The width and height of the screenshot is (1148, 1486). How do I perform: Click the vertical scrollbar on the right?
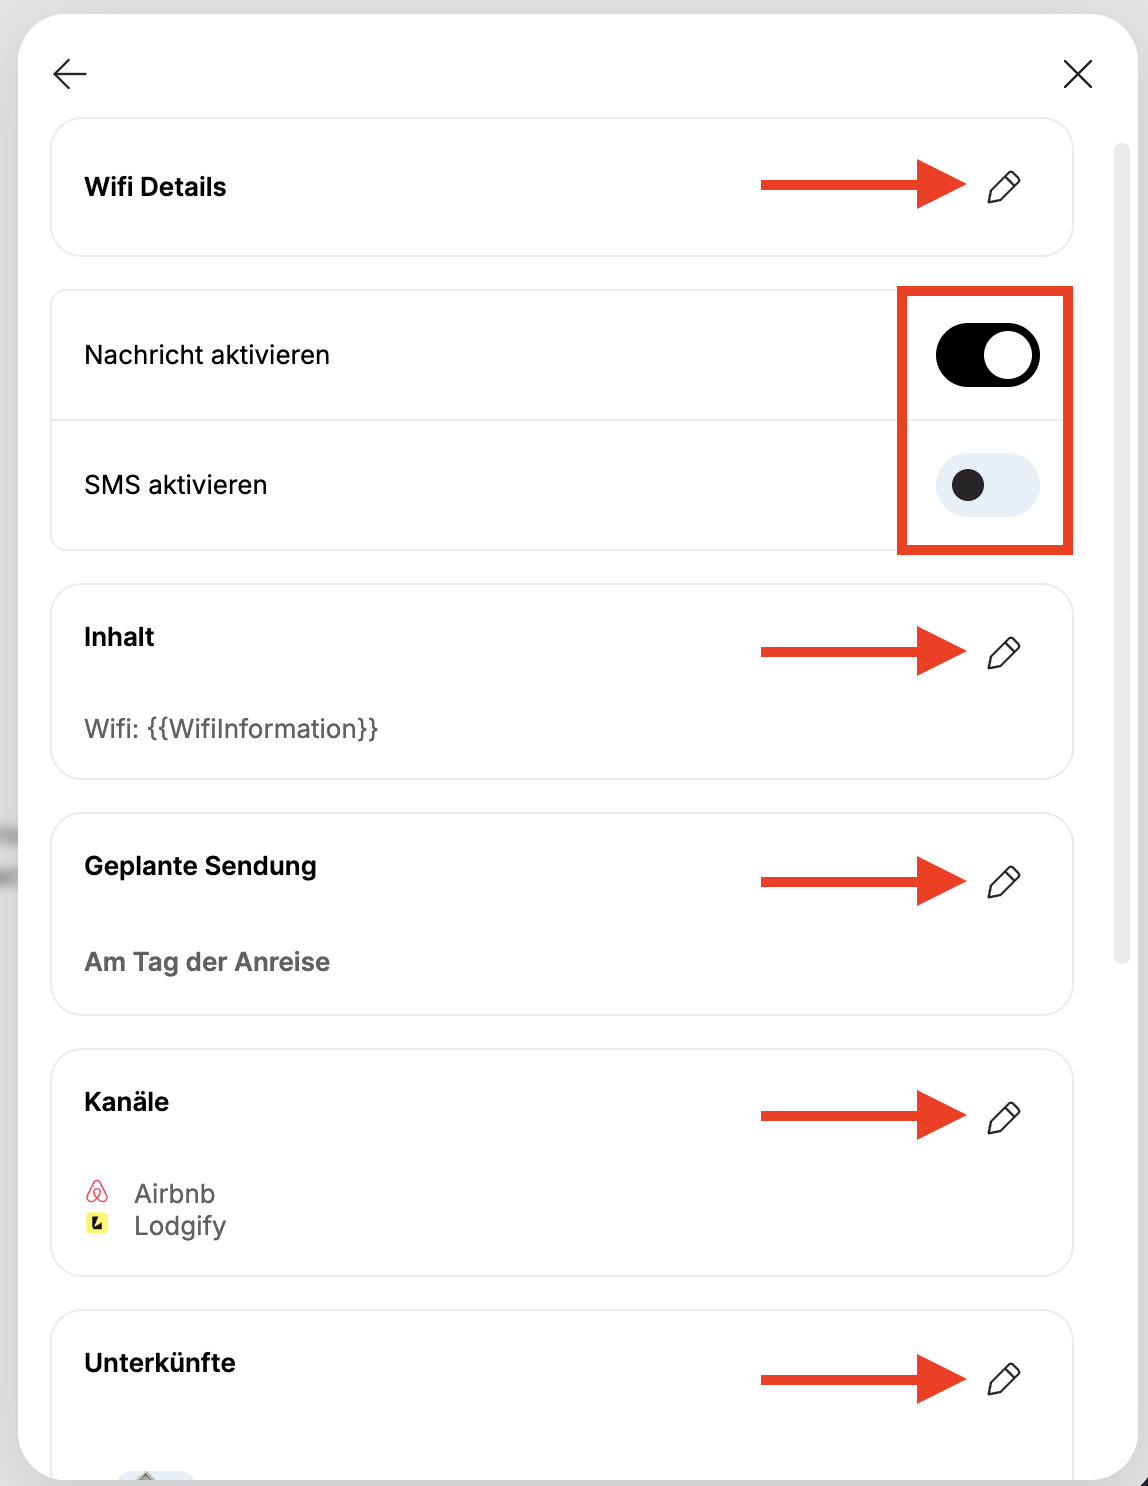1121,554
